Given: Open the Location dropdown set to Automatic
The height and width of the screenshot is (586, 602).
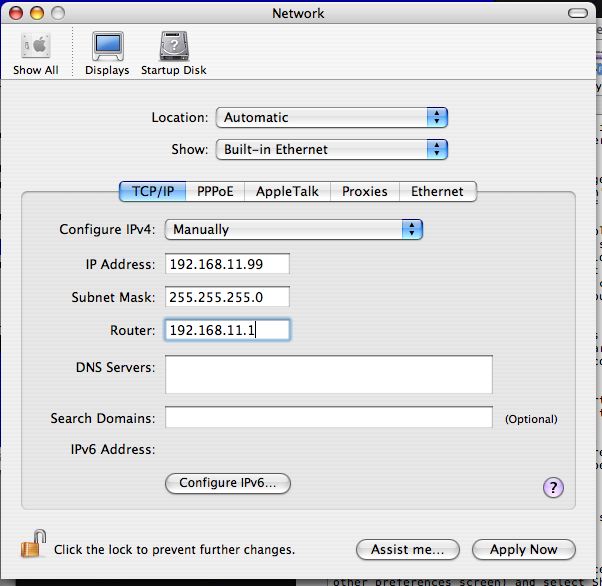Looking at the screenshot, I should coord(332,118).
